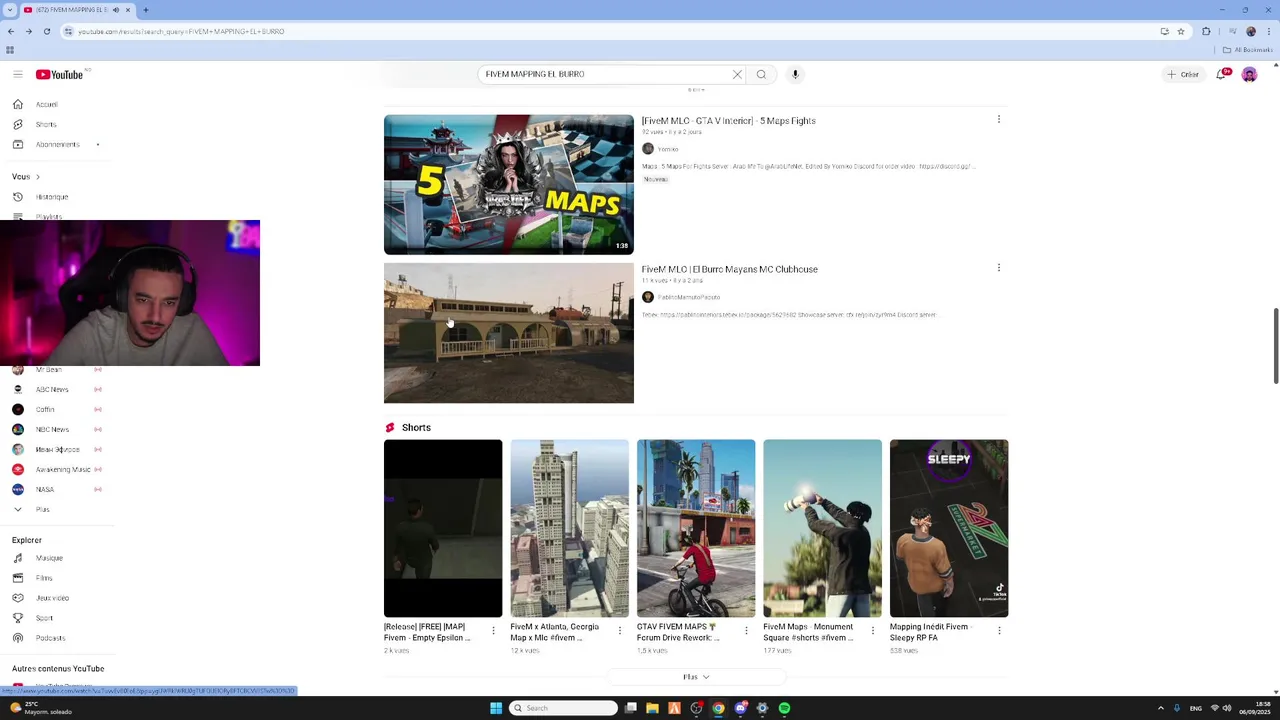
Task: Open channel avatar of El Burro video
Action: (x=647, y=297)
